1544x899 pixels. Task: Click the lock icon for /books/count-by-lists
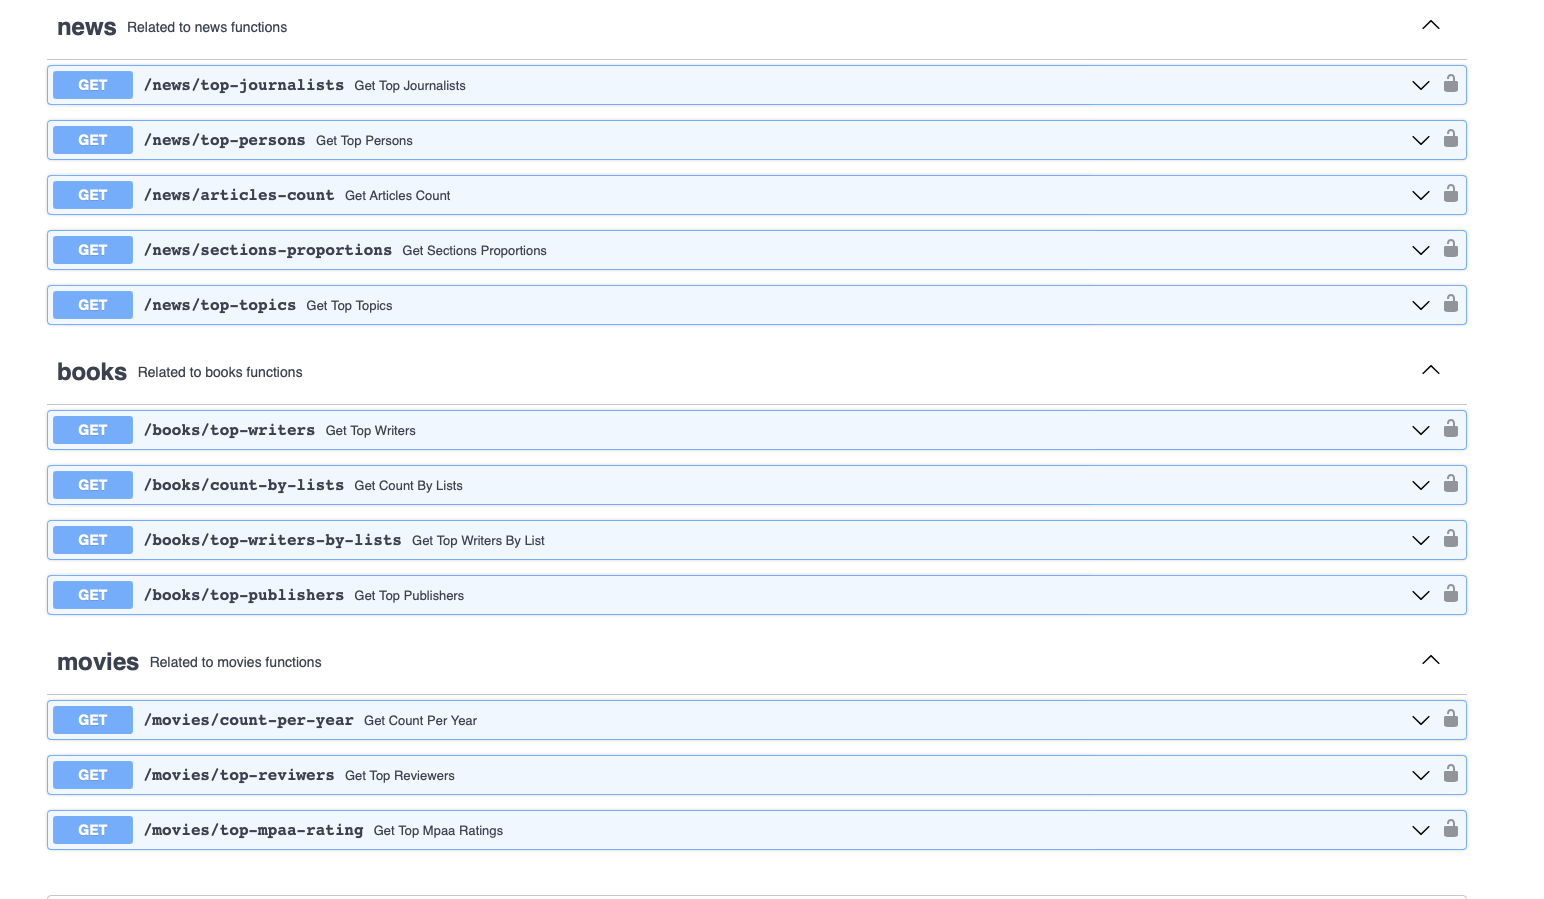[x=1450, y=484]
